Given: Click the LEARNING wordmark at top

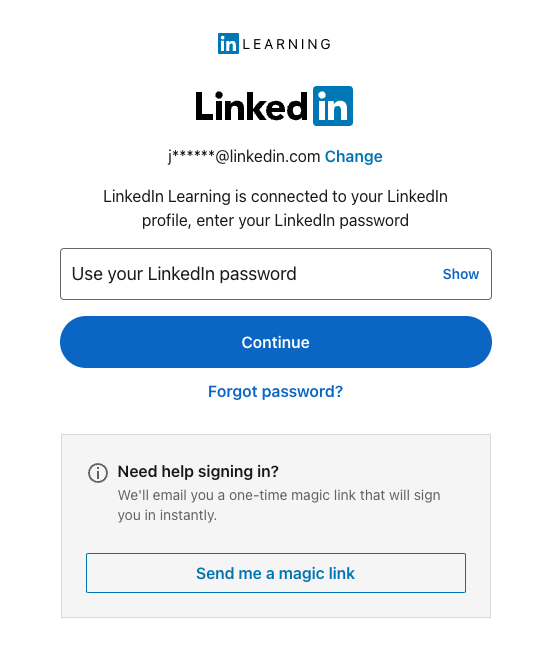Looking at the screenshot, I should click(287, 44).
